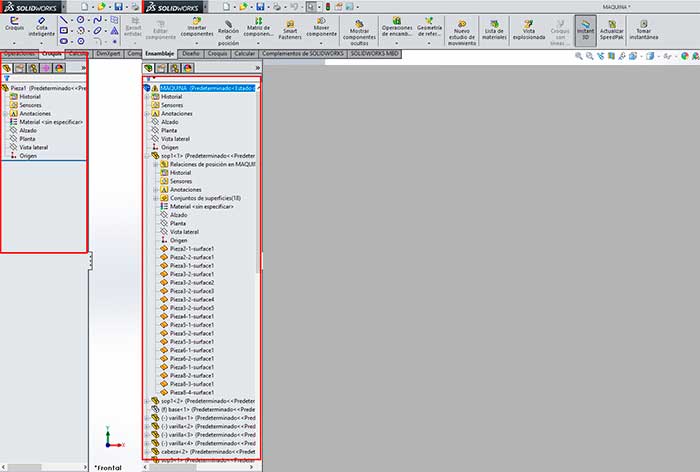Click the Insertar componentes button
This screenshot has width=700, height=472.
(x=197, y=27)
